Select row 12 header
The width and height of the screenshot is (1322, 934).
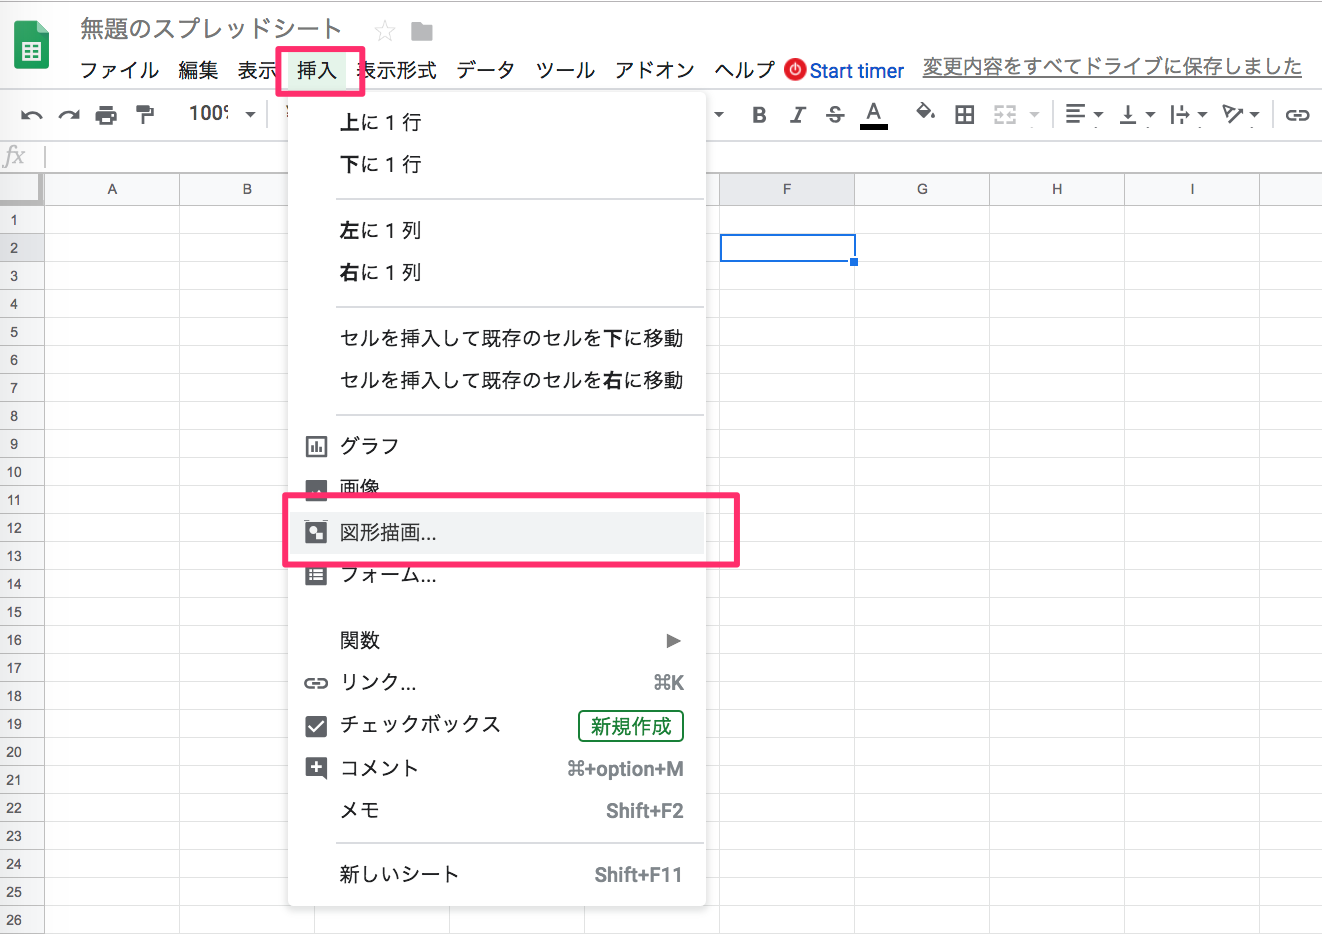[x=21, y=528]
